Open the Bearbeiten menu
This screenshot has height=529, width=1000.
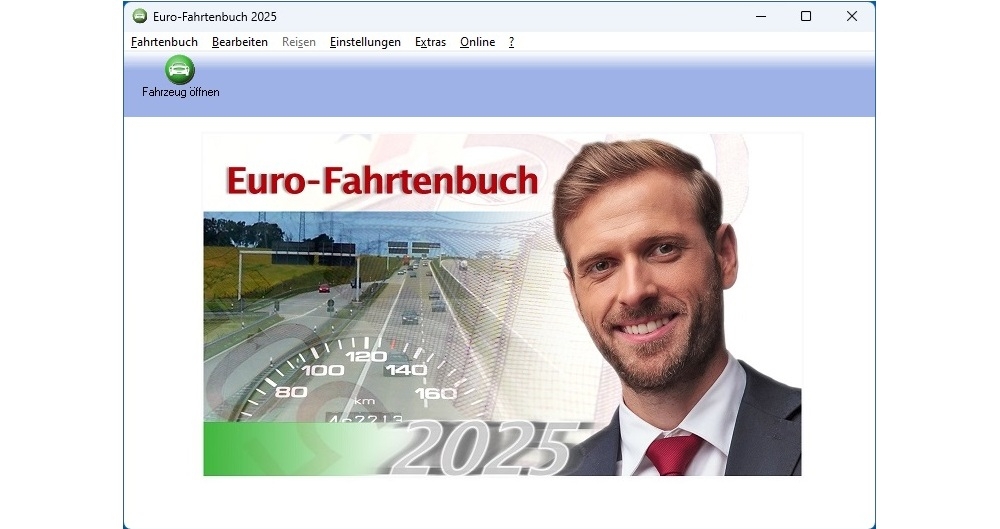[x=240, y=42]
